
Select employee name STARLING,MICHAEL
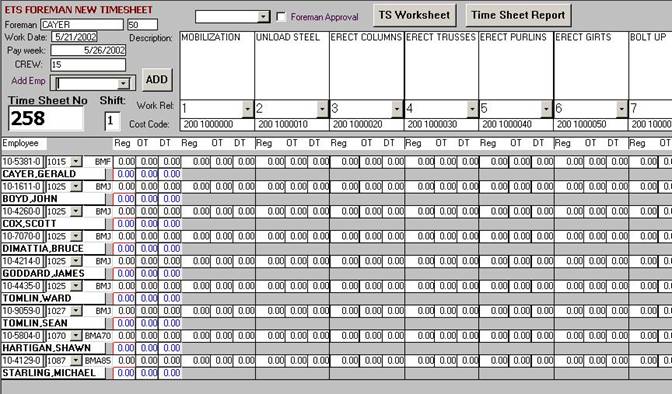coord(53,373)
